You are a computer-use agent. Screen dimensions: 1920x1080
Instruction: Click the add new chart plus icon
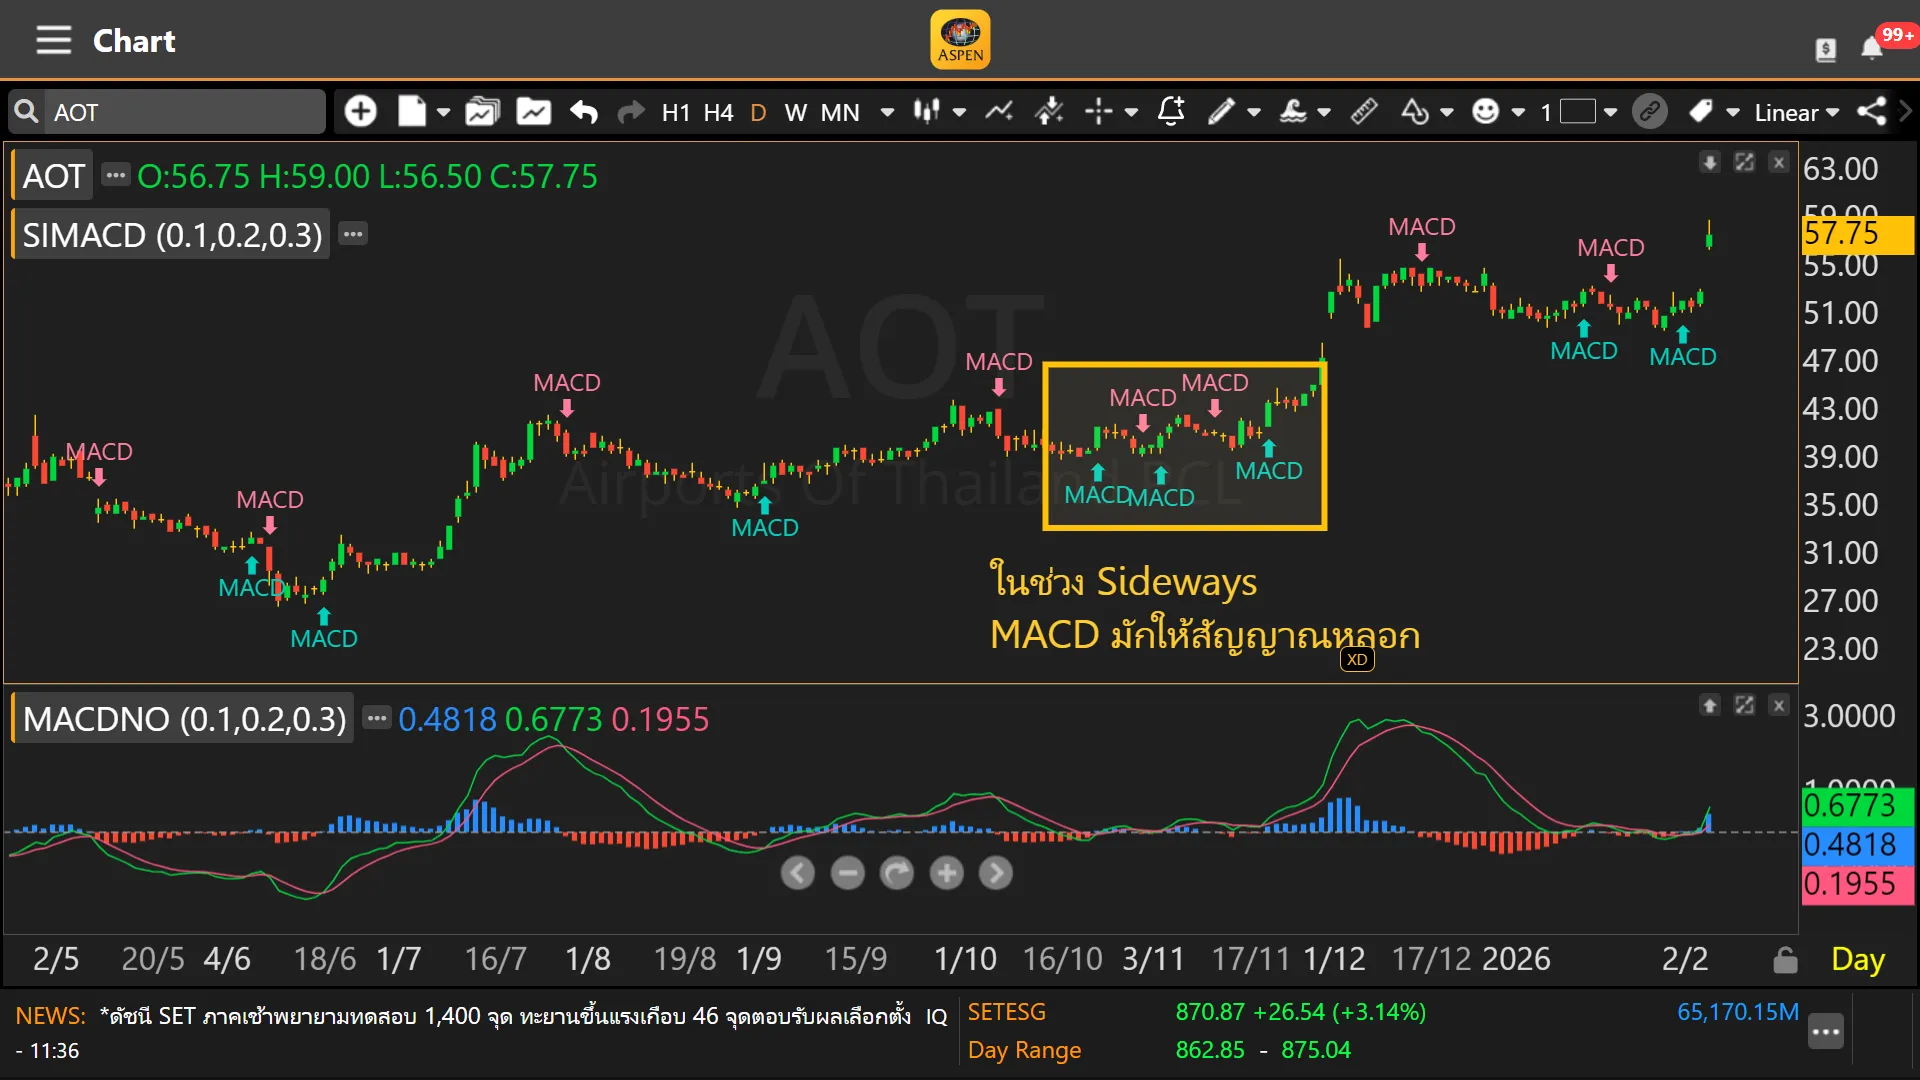click(x=360, y=111)
